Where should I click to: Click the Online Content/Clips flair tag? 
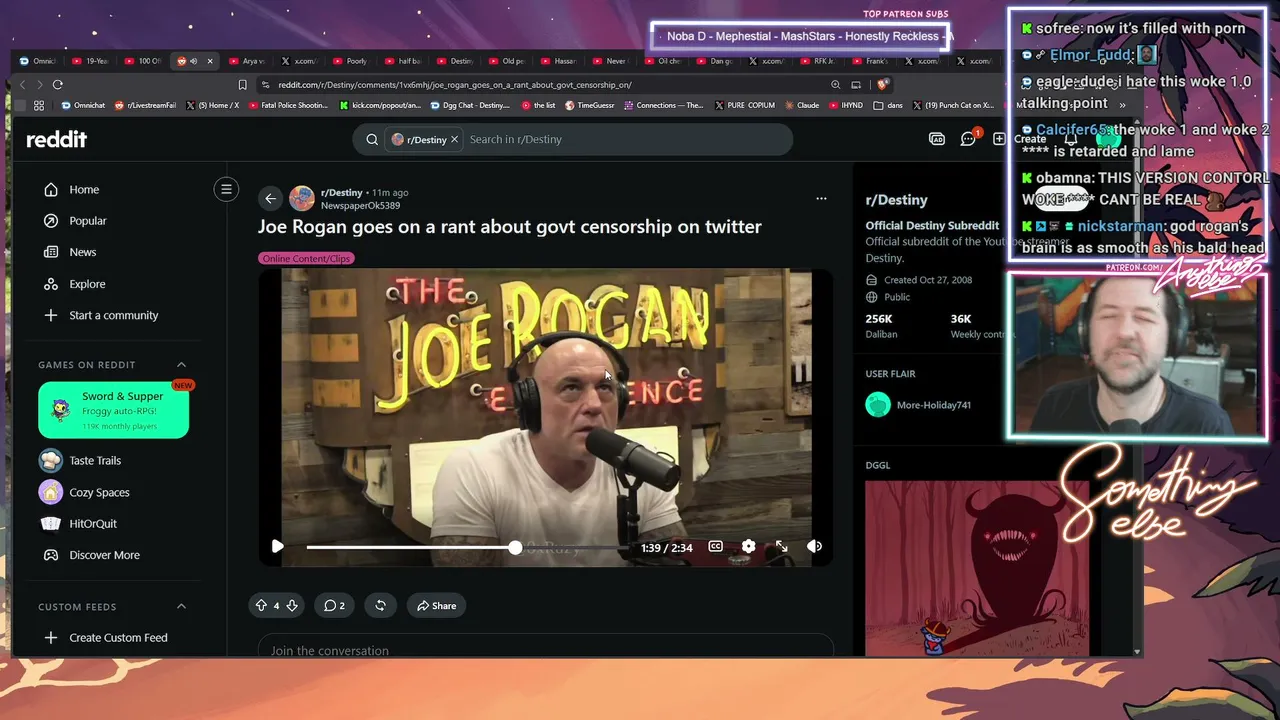point(307,258)
